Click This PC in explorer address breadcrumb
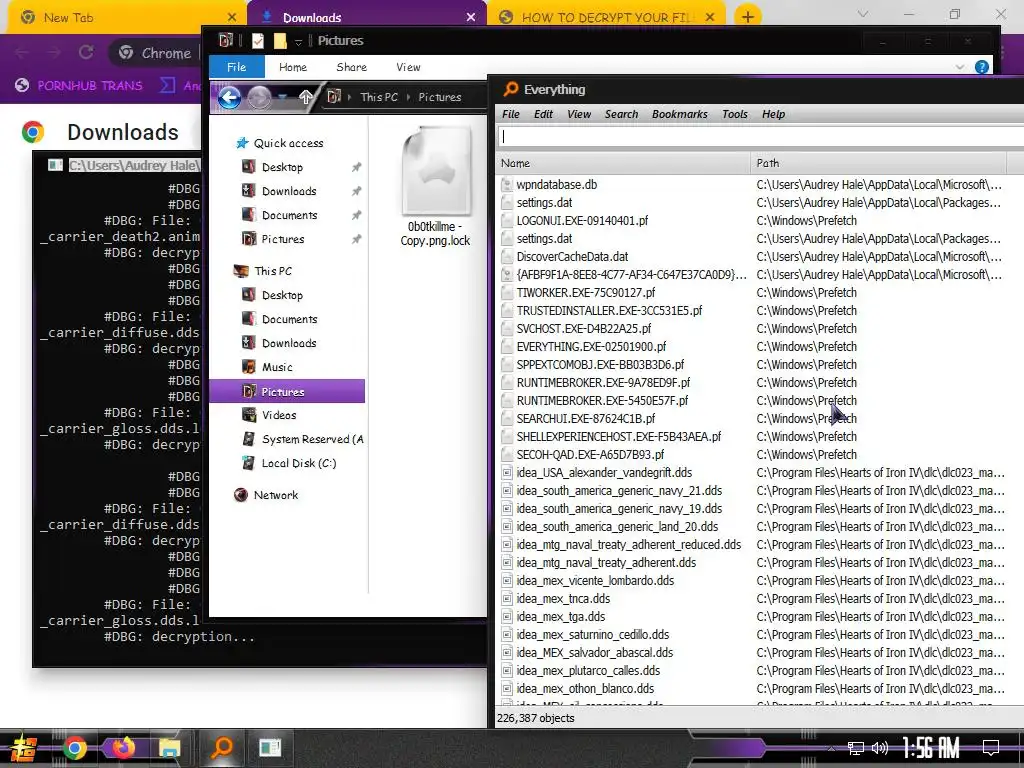Viewport: 1024px width, 768px height. pyautogui.click(x=379, y=97)
